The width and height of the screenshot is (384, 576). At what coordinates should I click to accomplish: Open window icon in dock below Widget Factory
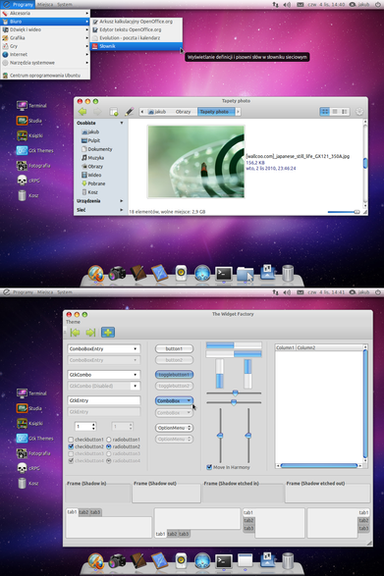coord(245,561)
